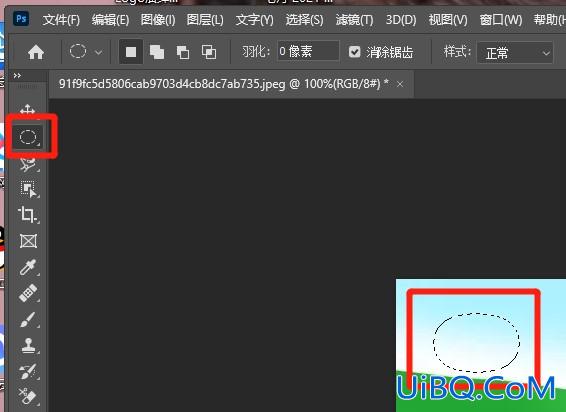Select the Spot Healing Brush tool
The height and width of the screenshot is (412, 566).
pos(28,293)
